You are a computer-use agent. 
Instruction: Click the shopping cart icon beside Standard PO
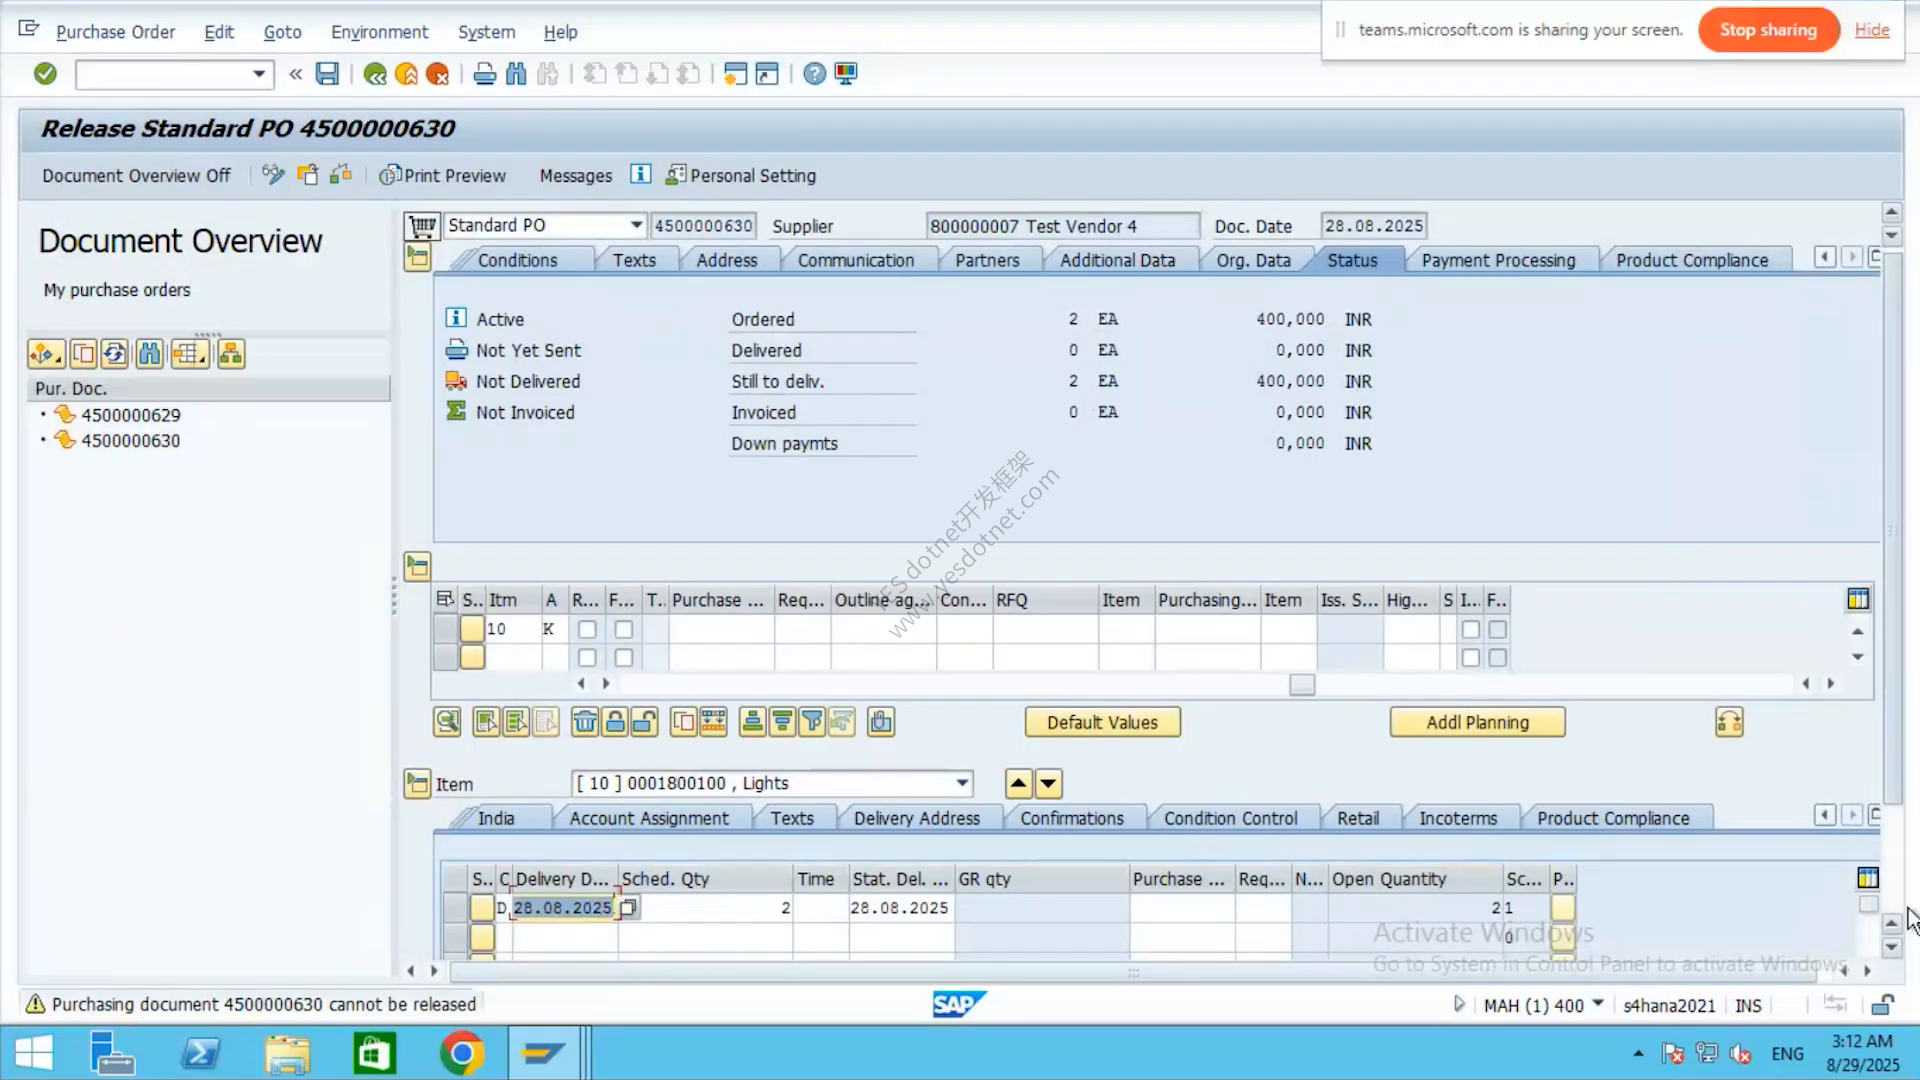click(423, 226)
